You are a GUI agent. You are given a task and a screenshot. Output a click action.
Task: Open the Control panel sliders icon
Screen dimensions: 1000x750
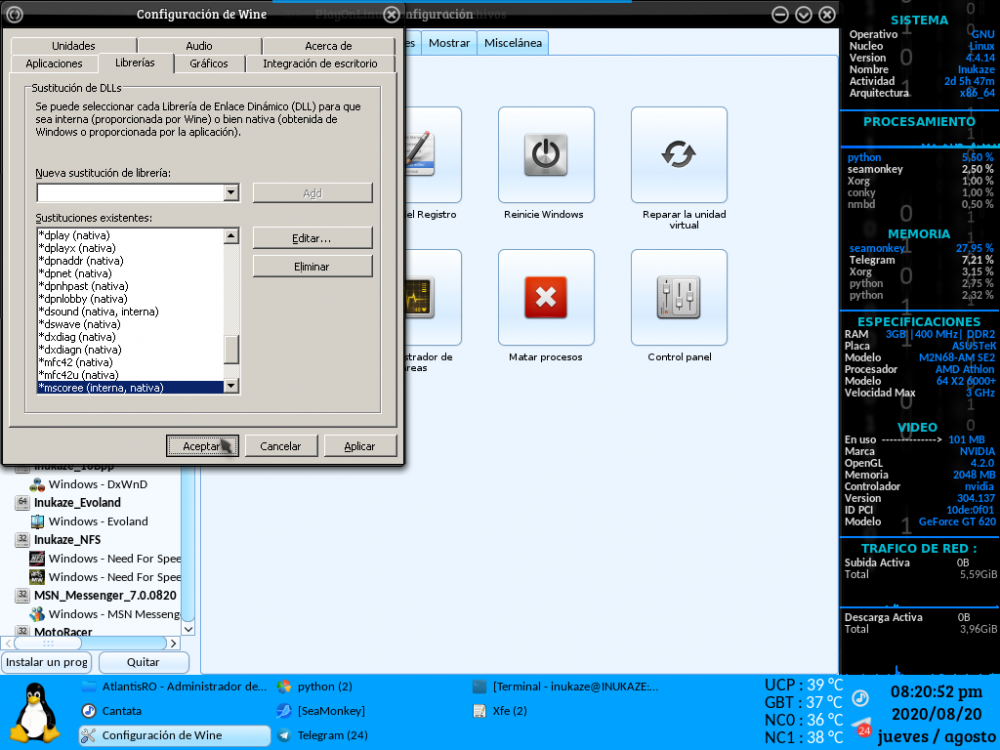point(678,297)
